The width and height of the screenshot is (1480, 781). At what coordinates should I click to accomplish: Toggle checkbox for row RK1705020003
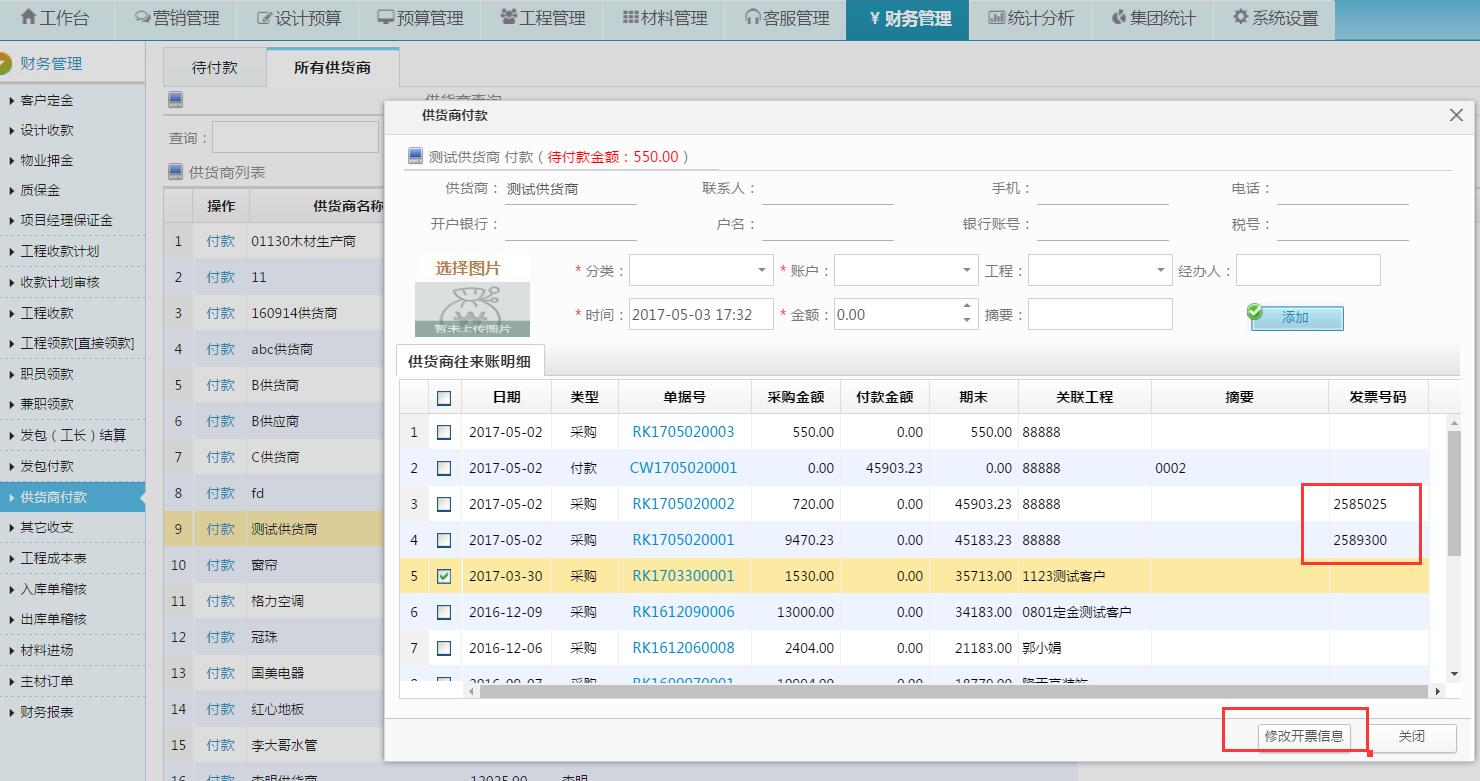(x=444, y=432)
